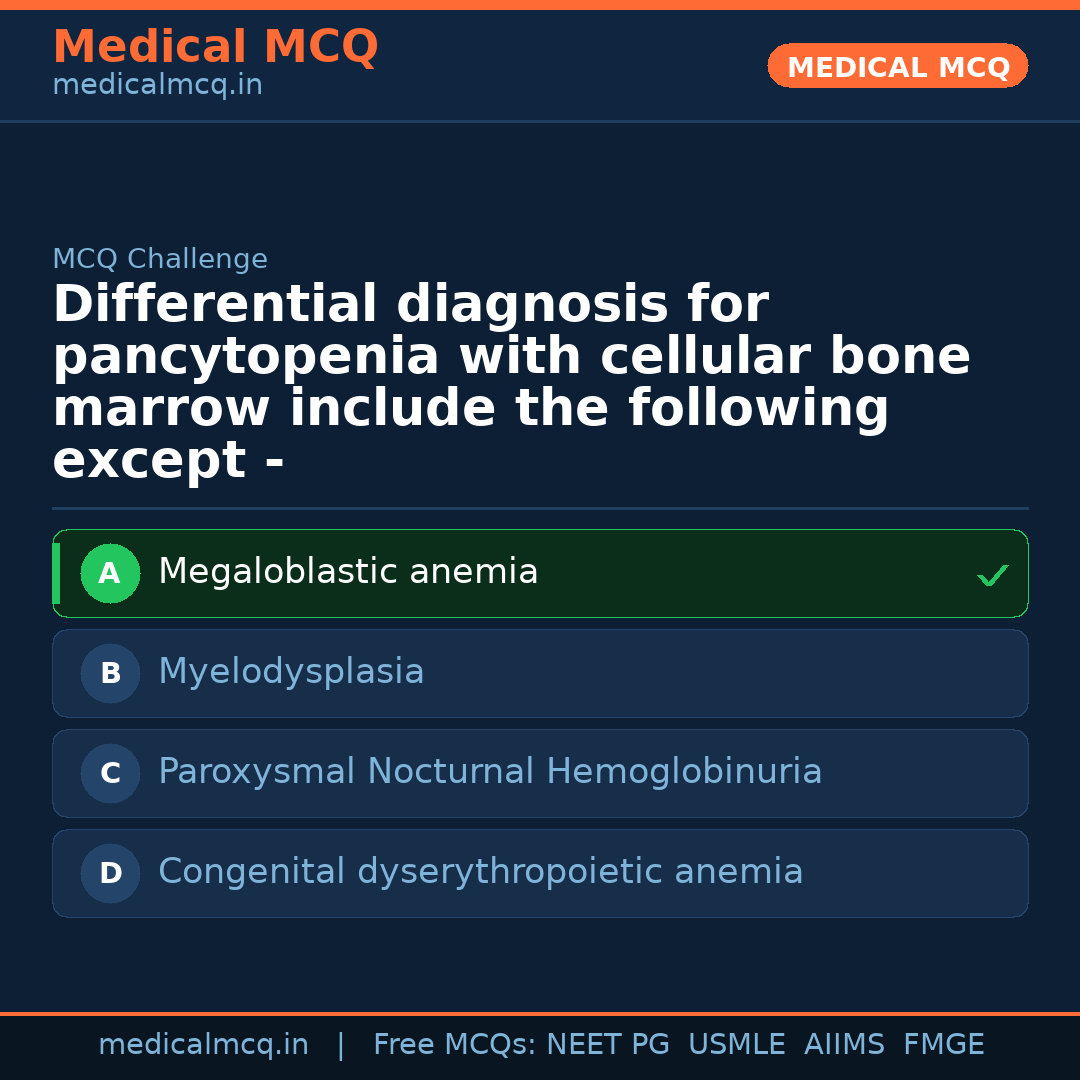Viewport: 1080px width, 1080px height.
Task: Click the MCQ Challenge label
Action: click(x=160, y=260)
